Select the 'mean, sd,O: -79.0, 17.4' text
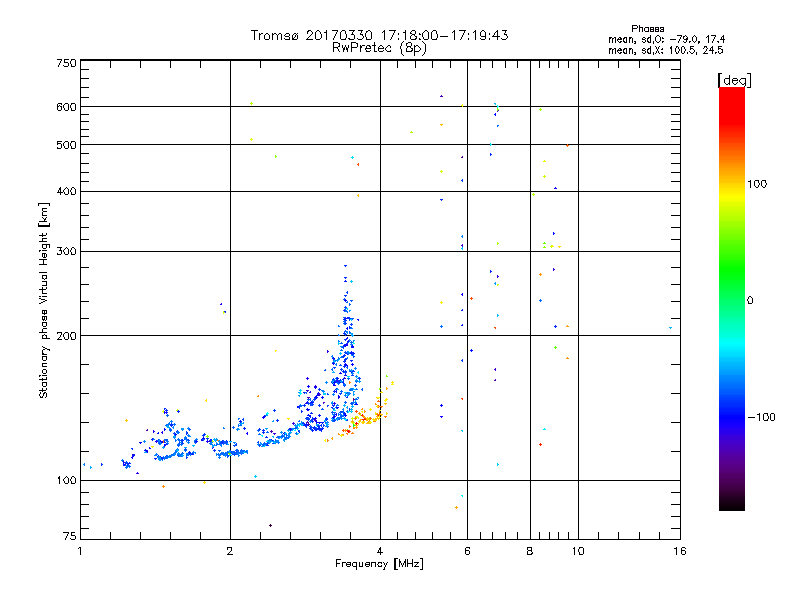 click(666, 39)
